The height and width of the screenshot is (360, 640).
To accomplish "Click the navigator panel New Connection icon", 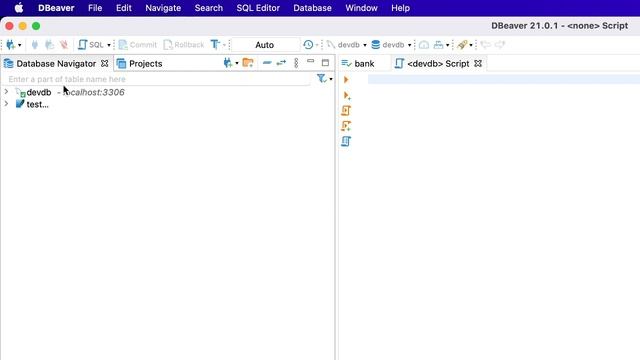I will pos(228,63).
